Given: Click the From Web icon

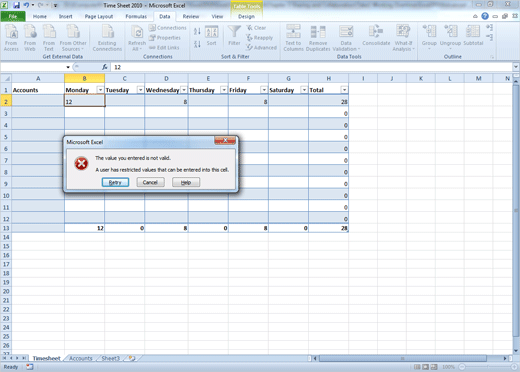Looking at the screenshot, I should pos(30,38).
